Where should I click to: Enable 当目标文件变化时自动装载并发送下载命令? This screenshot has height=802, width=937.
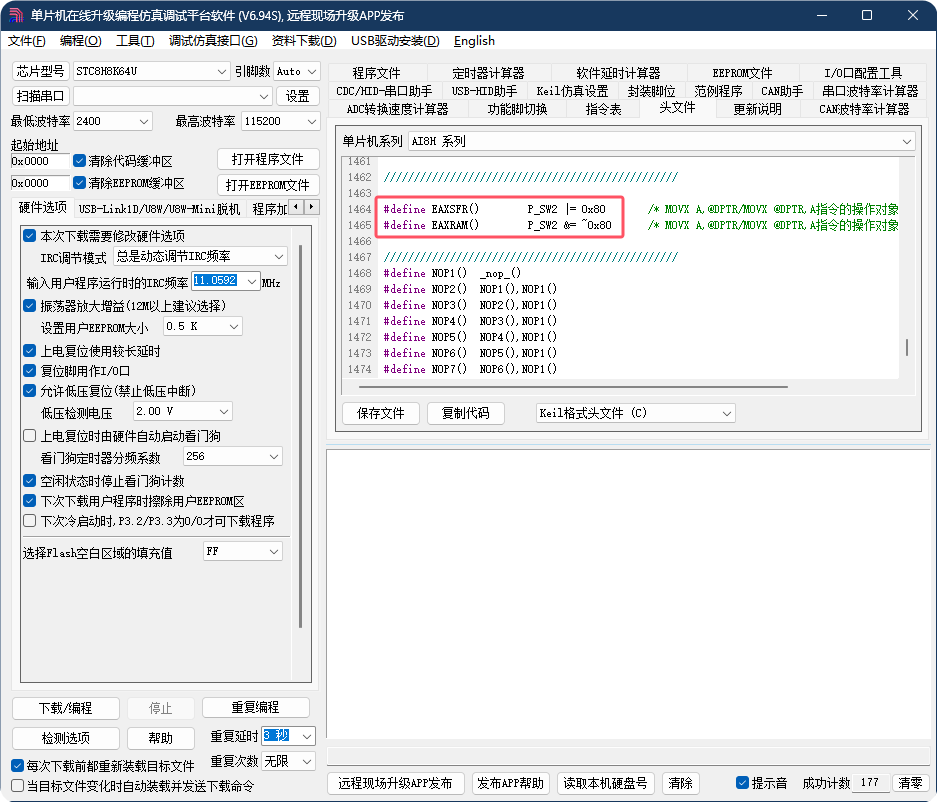pyautogui.click(x=17, y=785)
